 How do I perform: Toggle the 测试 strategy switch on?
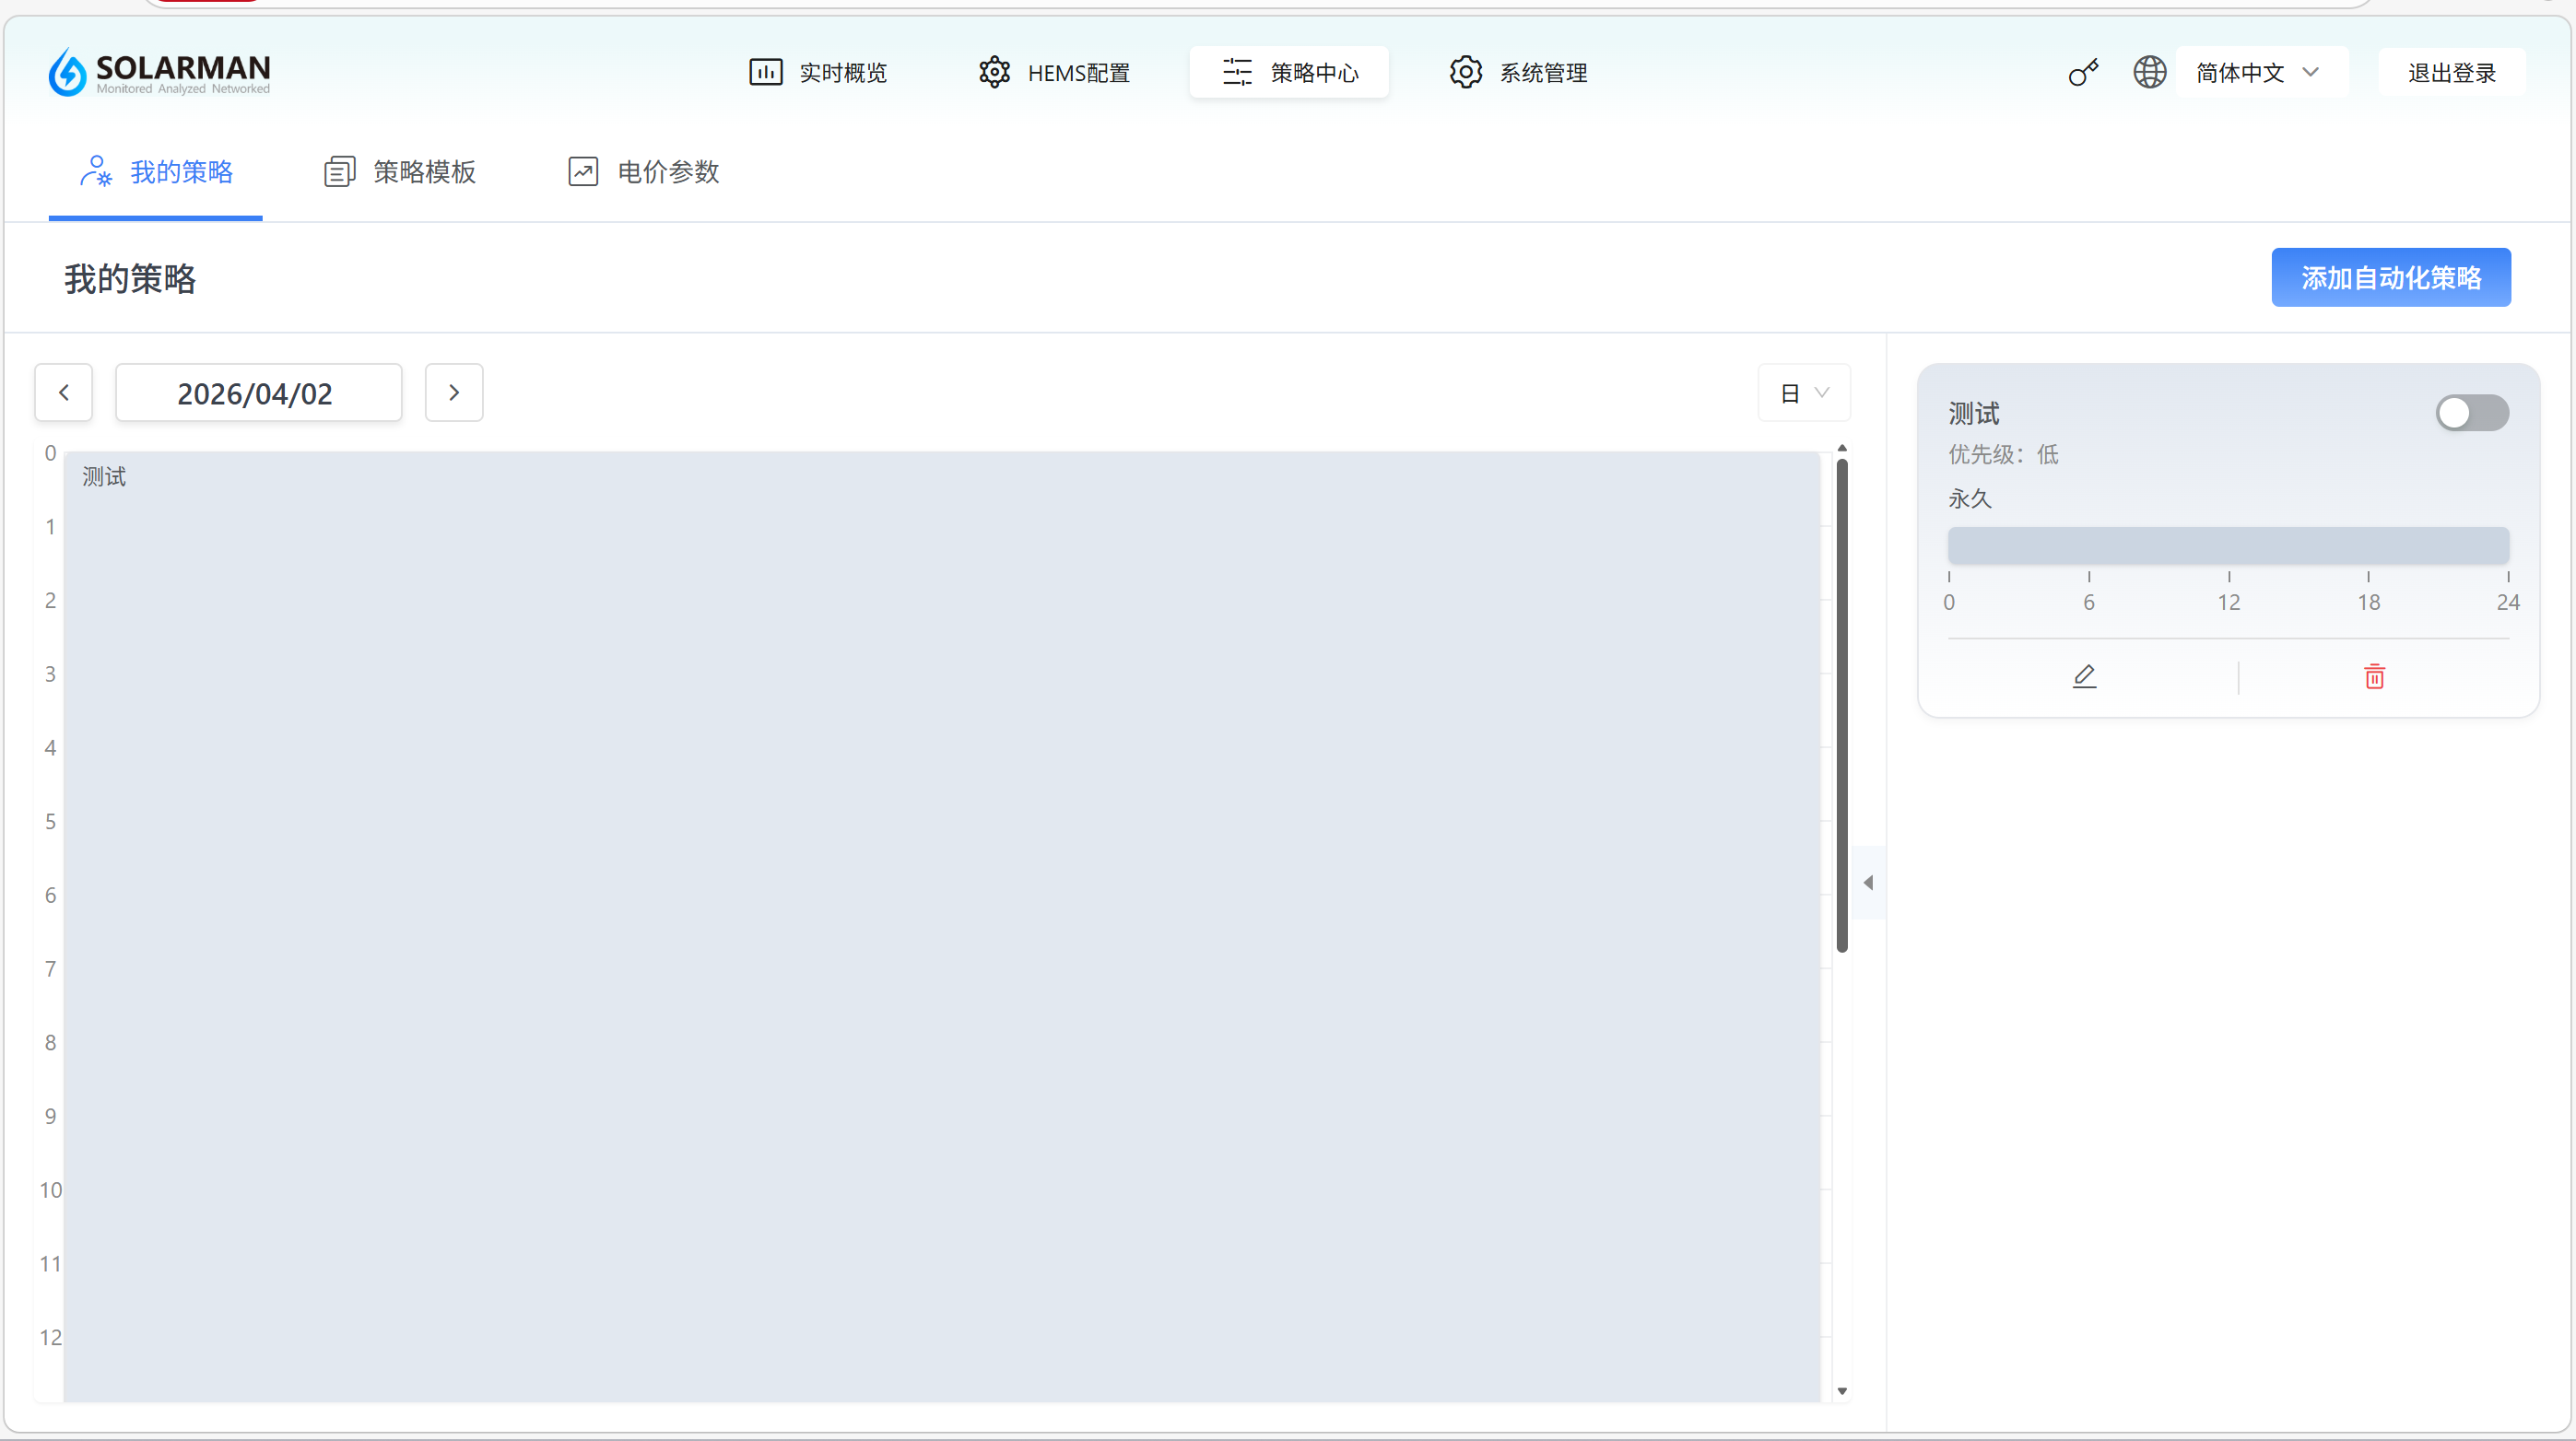[x=2471, y=413]
